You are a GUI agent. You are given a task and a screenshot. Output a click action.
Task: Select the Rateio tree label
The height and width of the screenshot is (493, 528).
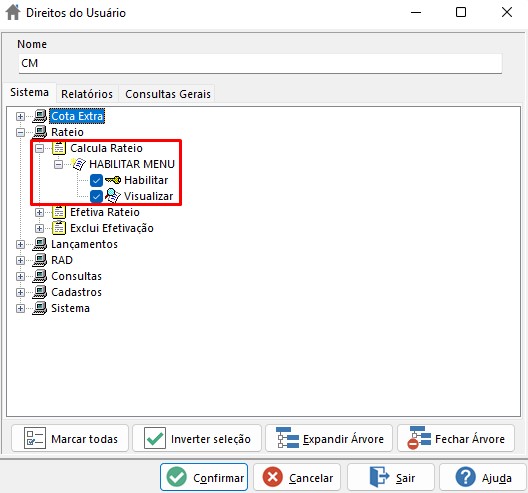click(67, 132)
